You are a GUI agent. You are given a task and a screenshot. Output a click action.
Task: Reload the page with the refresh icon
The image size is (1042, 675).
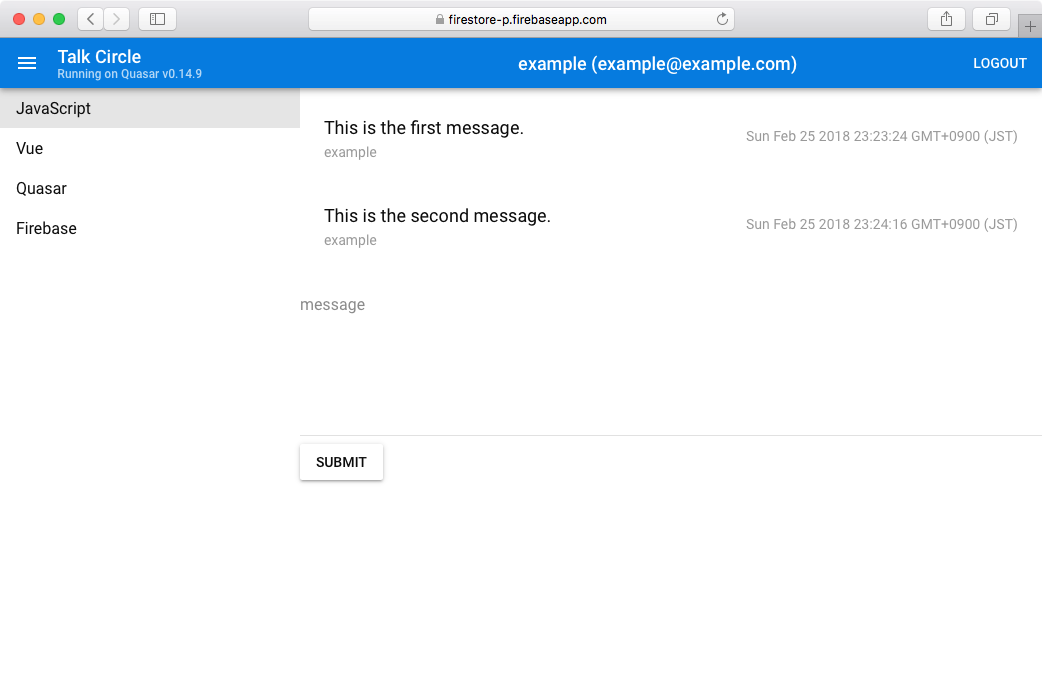(722, 19)
